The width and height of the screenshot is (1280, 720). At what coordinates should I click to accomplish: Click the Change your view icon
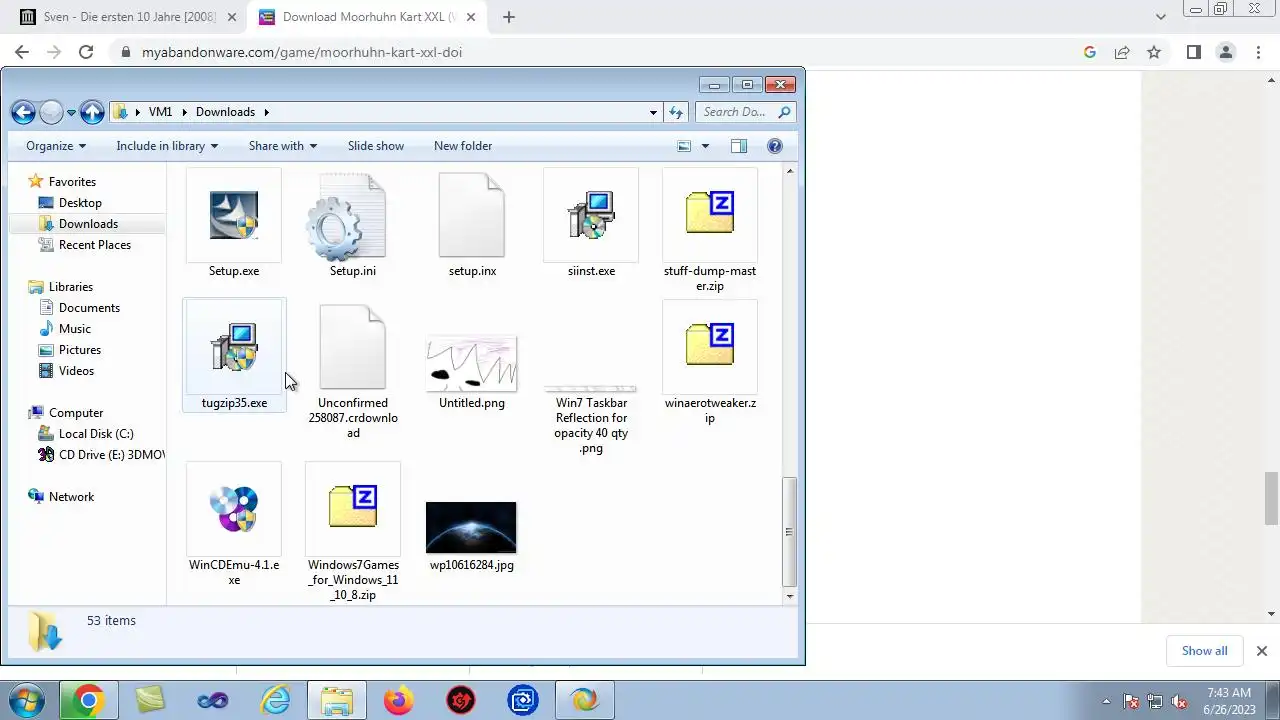point(684,146)
